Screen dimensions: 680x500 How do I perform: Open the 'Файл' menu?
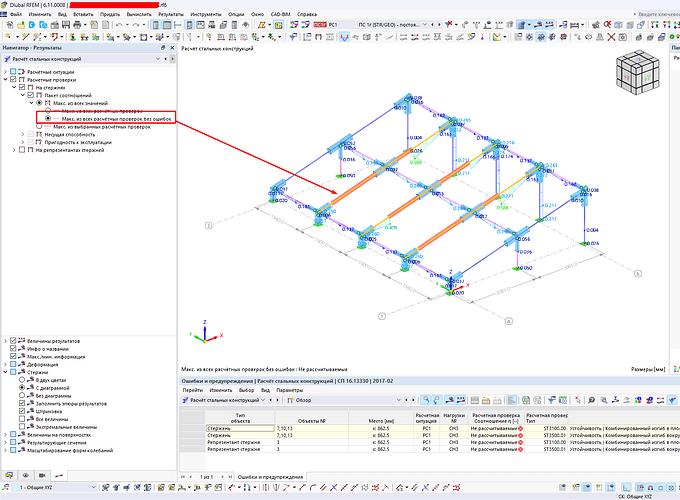click(16, 14)
